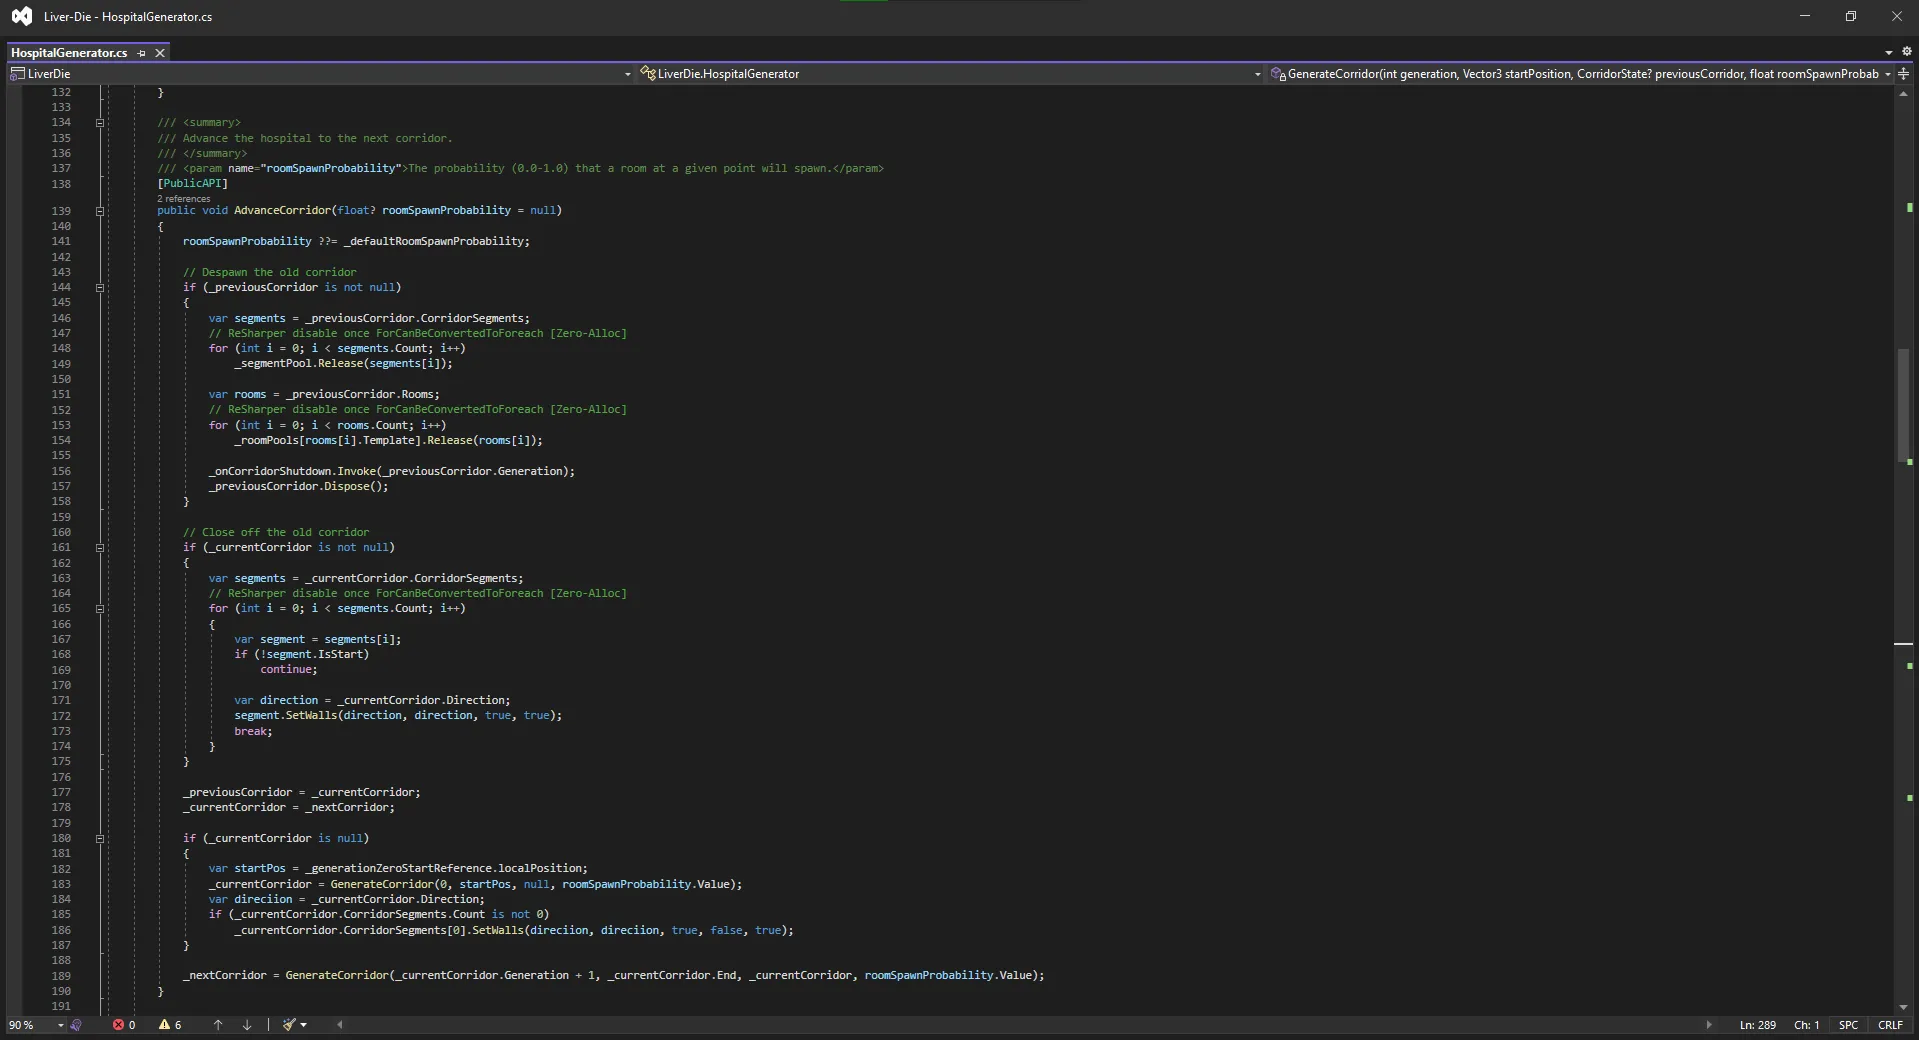Collapse the _currentCorridor if block at line 161
Viewport: 1919px width, 1040px height.
pos(99,548)
